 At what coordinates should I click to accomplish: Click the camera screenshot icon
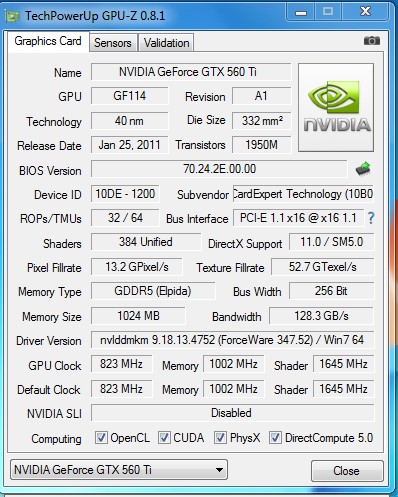(372, 41)
